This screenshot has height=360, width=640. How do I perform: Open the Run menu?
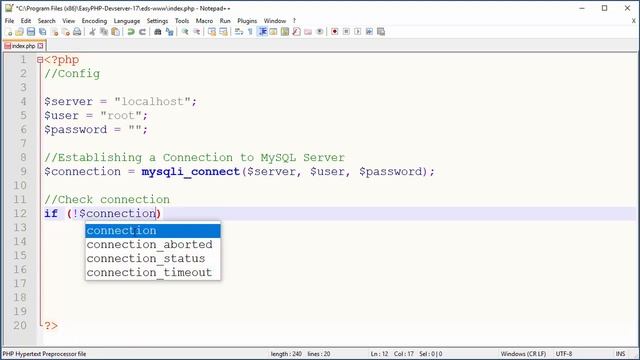pos(225,21)
